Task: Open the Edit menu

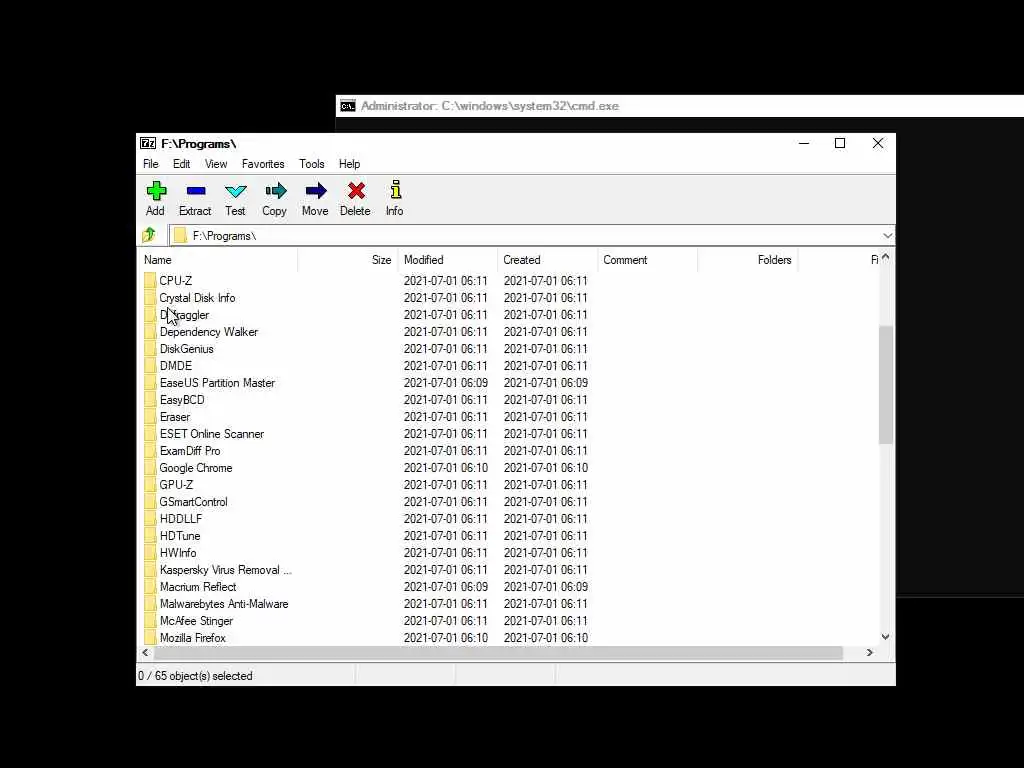Action: 182,164
